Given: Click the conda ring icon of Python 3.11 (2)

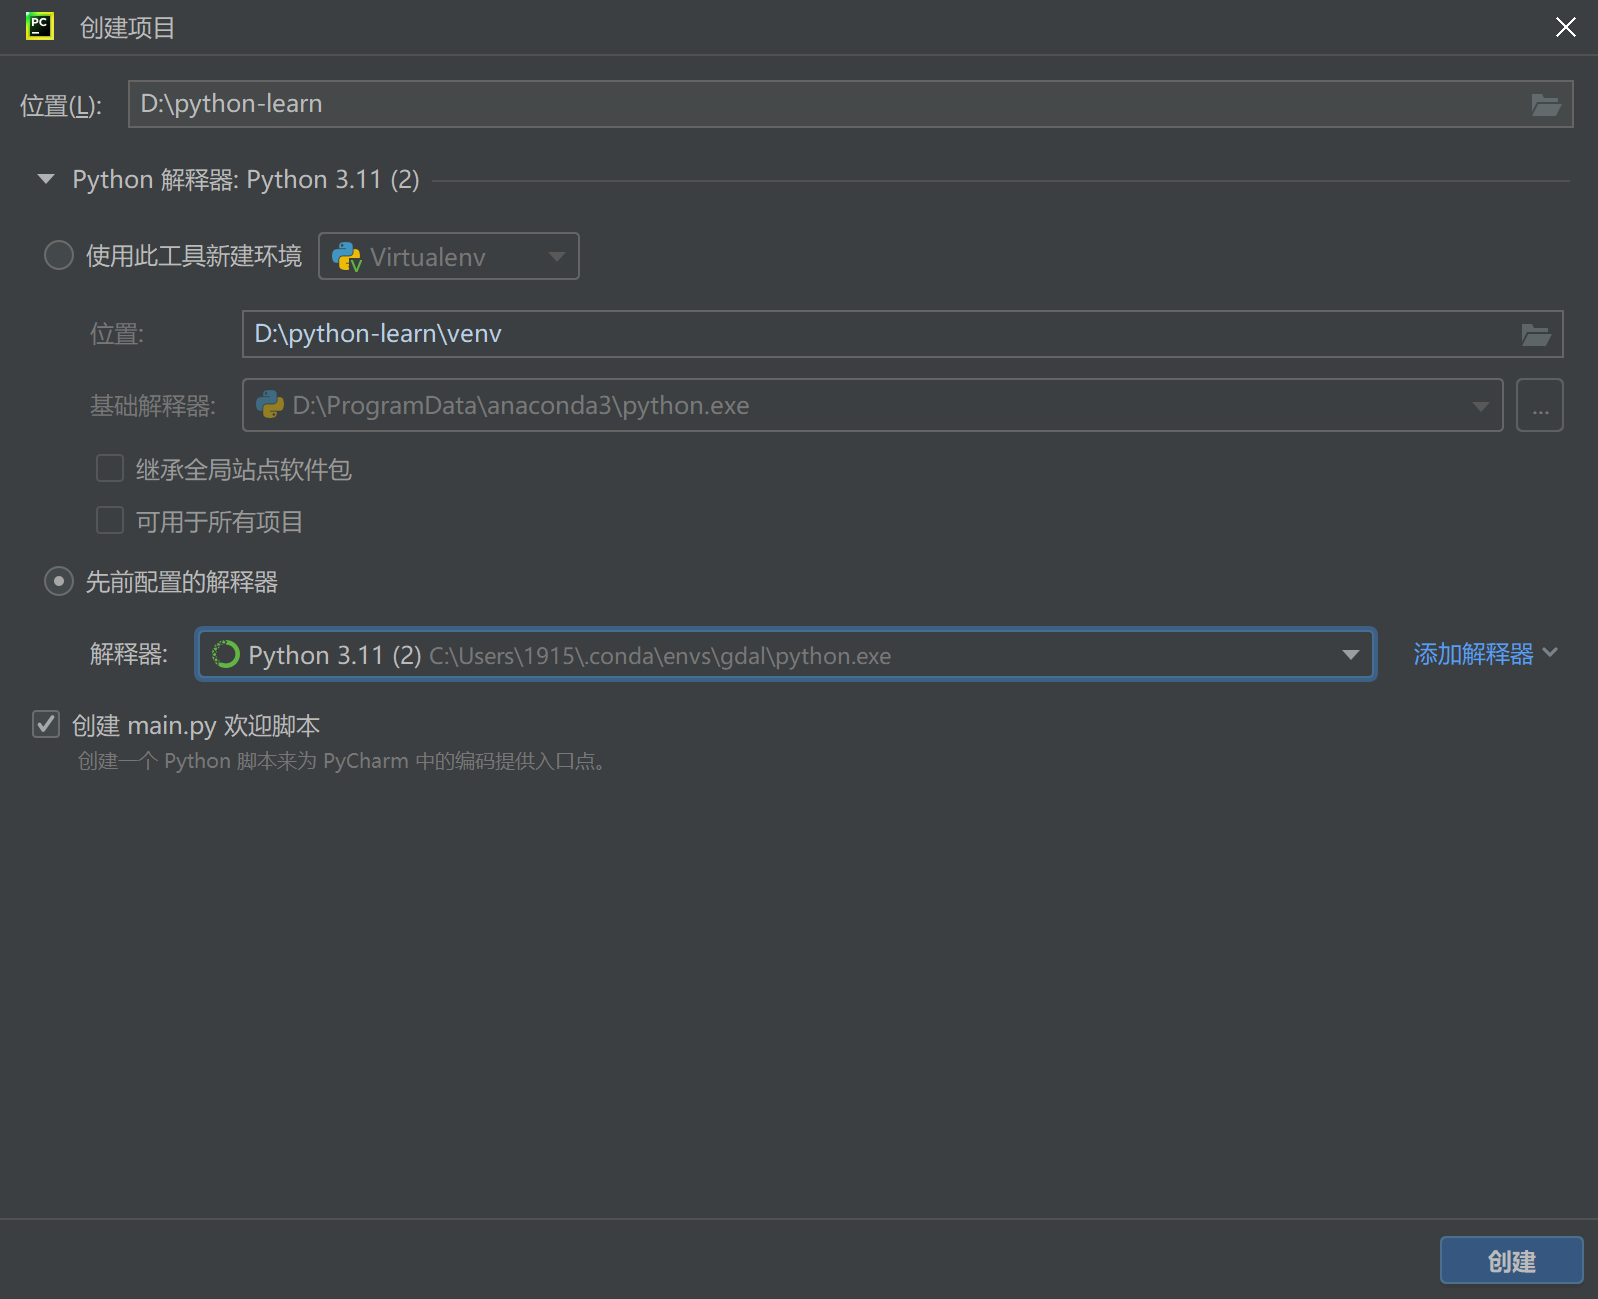Looking at the screenshot, I should 226,654.
